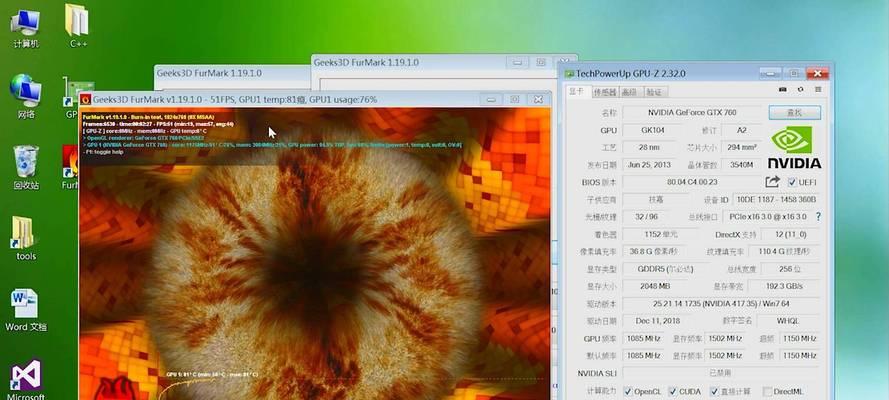The width and height of the screenshot is (889, 400).
Task: Click the 28 nm process value
Action: pos(651,147)
